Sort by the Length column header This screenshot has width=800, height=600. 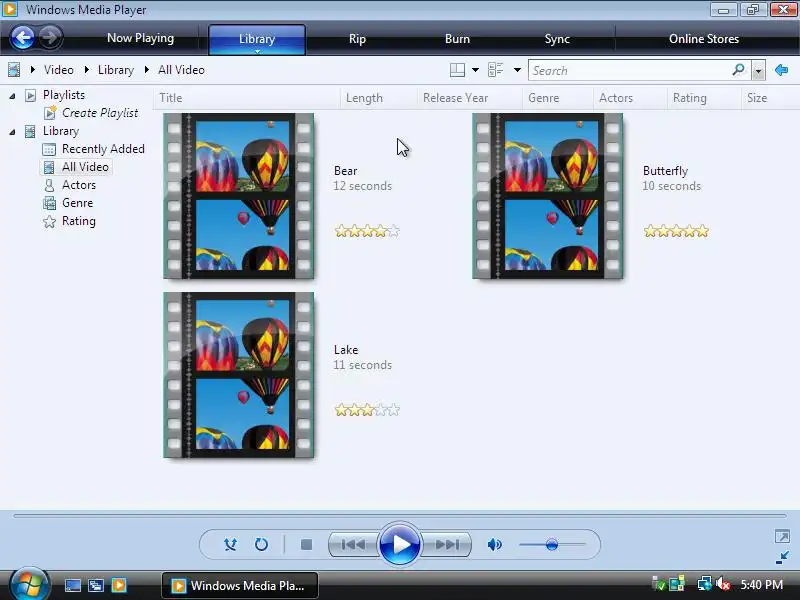[x=379, y=98]
